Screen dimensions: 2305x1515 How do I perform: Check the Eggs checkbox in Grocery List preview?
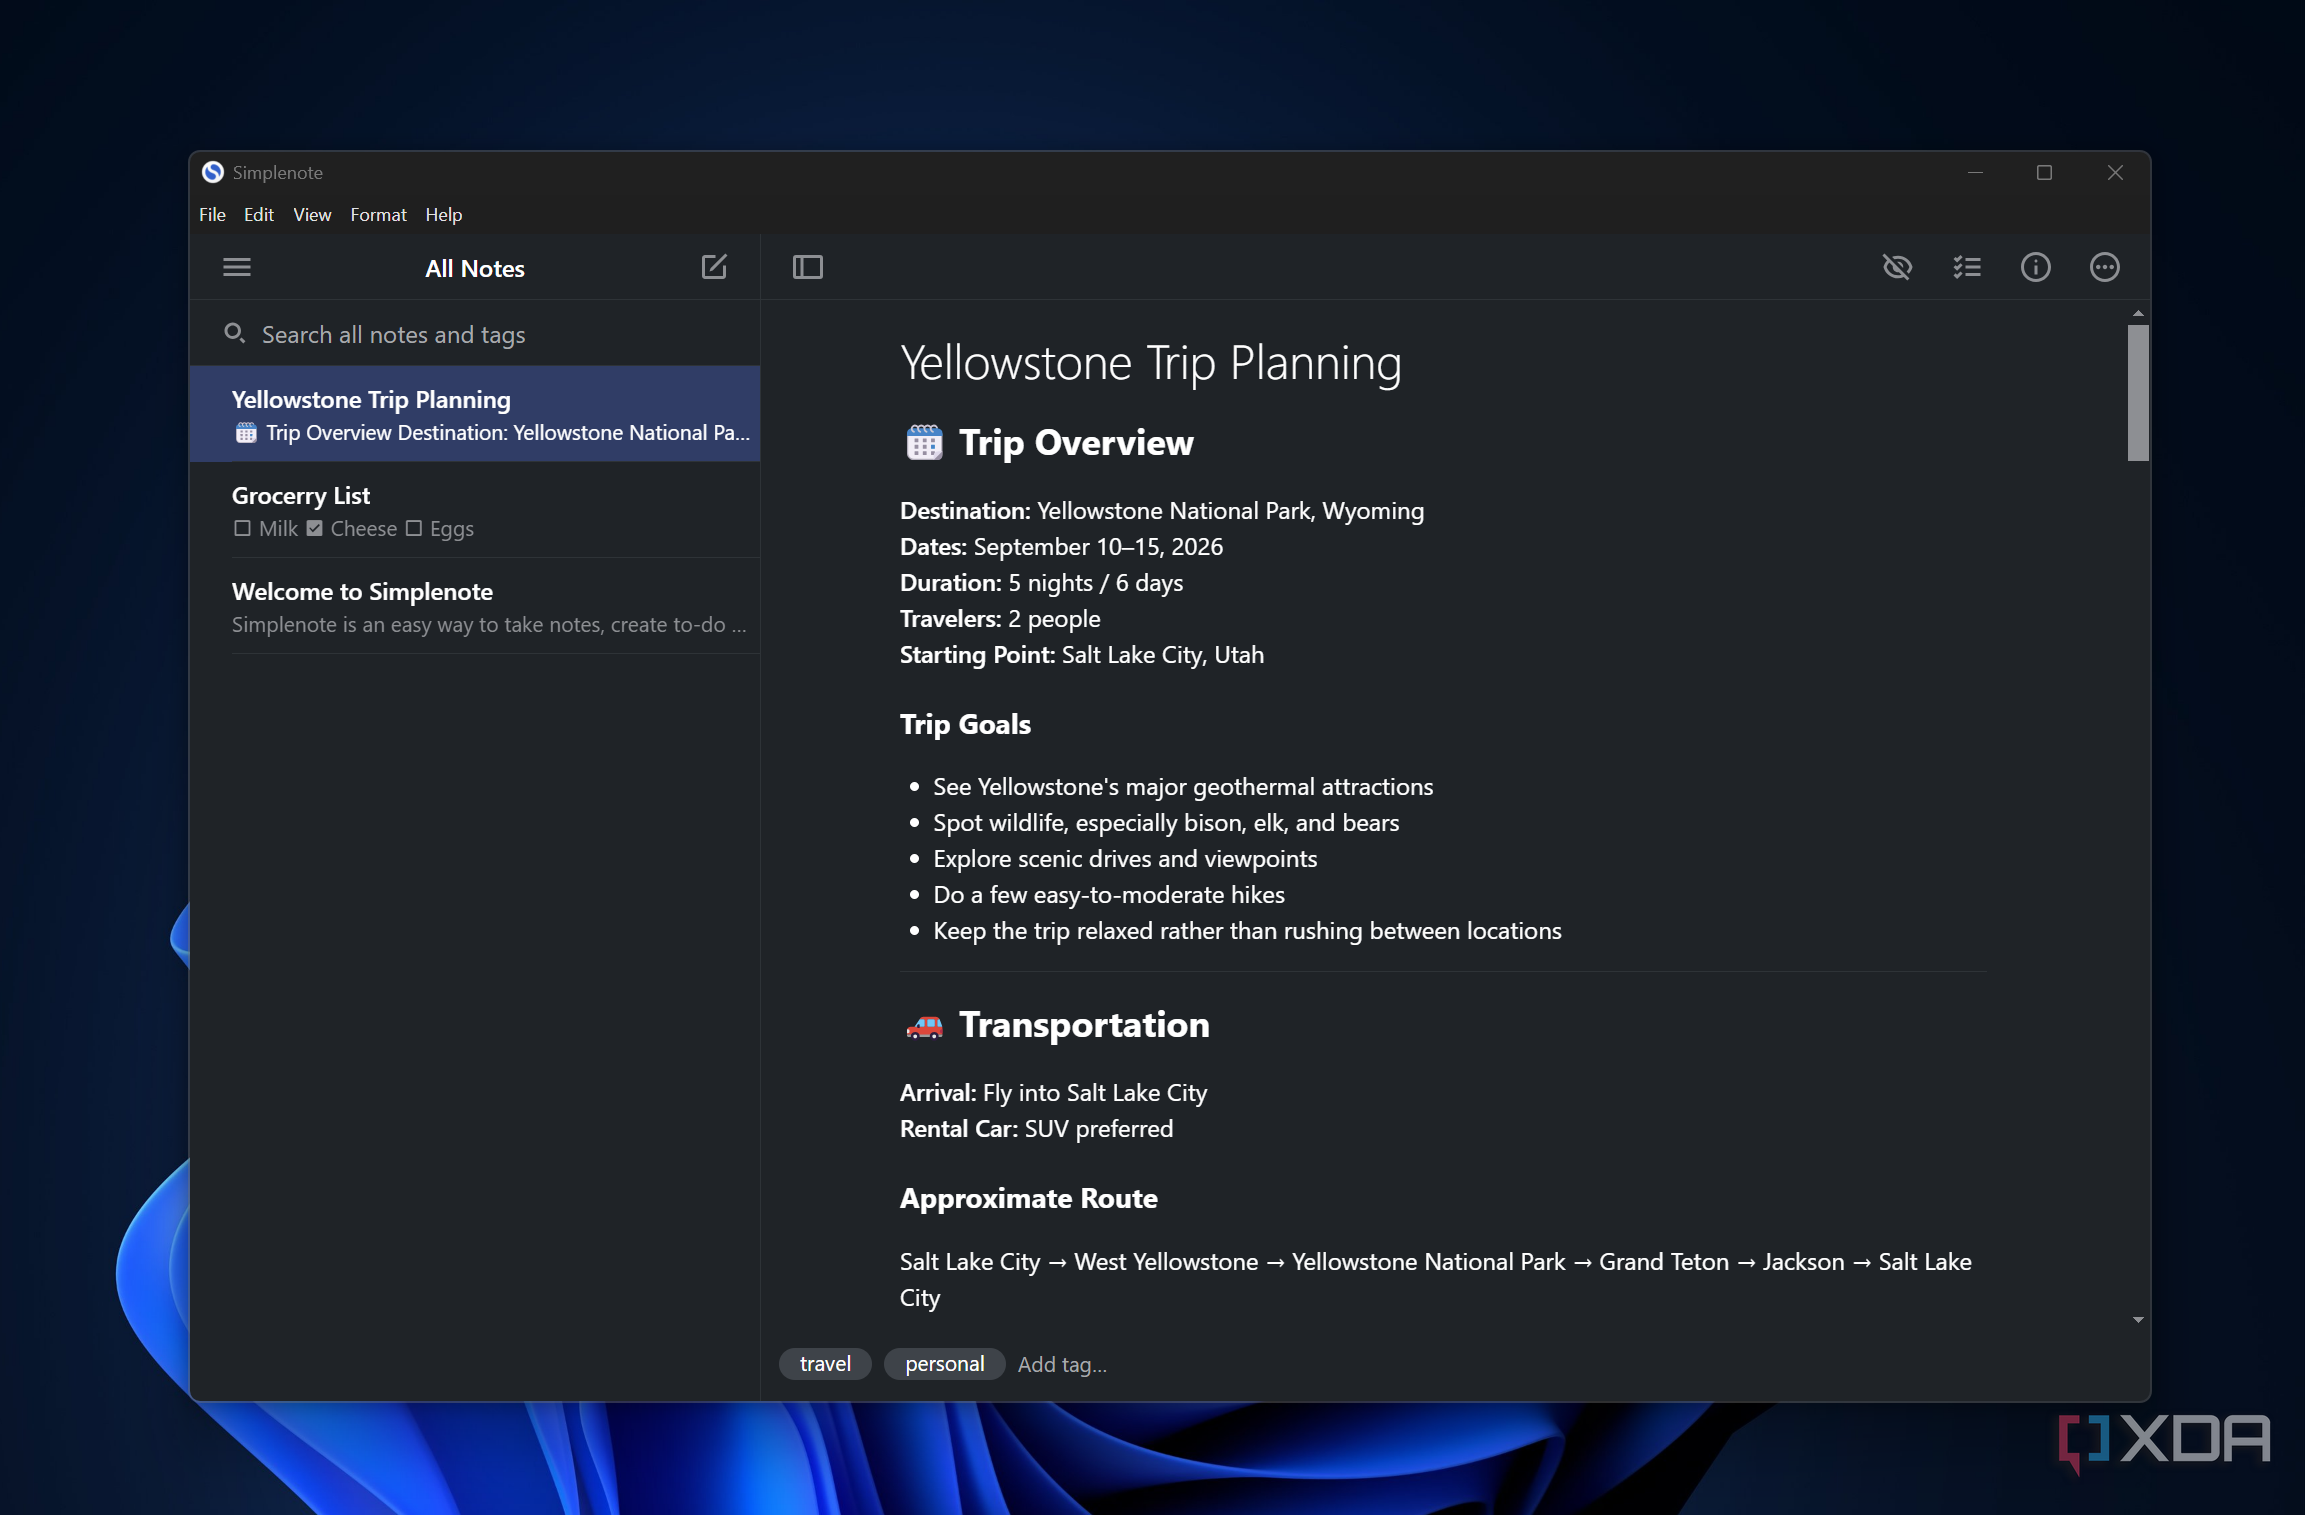(x=414, y=528)
